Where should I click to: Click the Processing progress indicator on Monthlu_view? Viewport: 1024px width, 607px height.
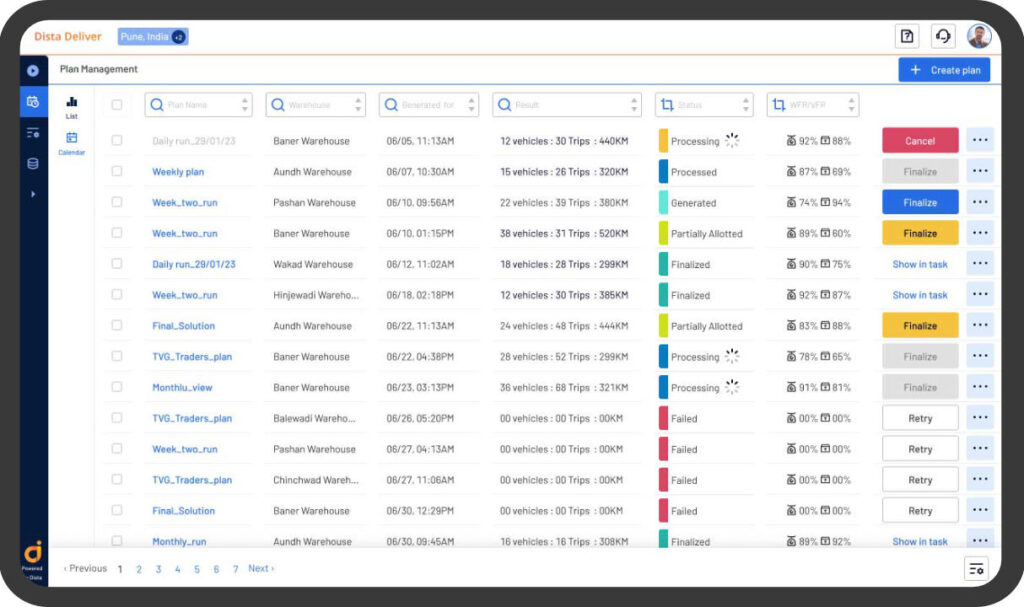(x=732, y=387)
